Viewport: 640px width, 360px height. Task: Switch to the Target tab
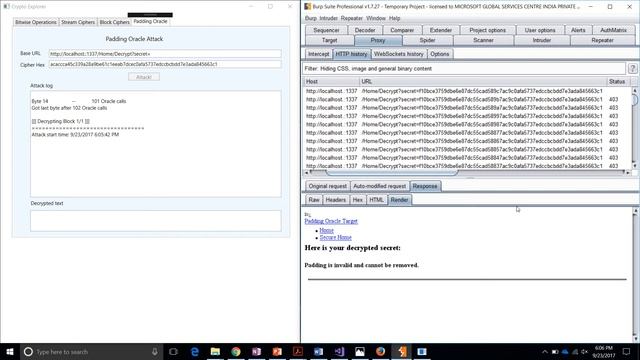click(x=329, y=40)
